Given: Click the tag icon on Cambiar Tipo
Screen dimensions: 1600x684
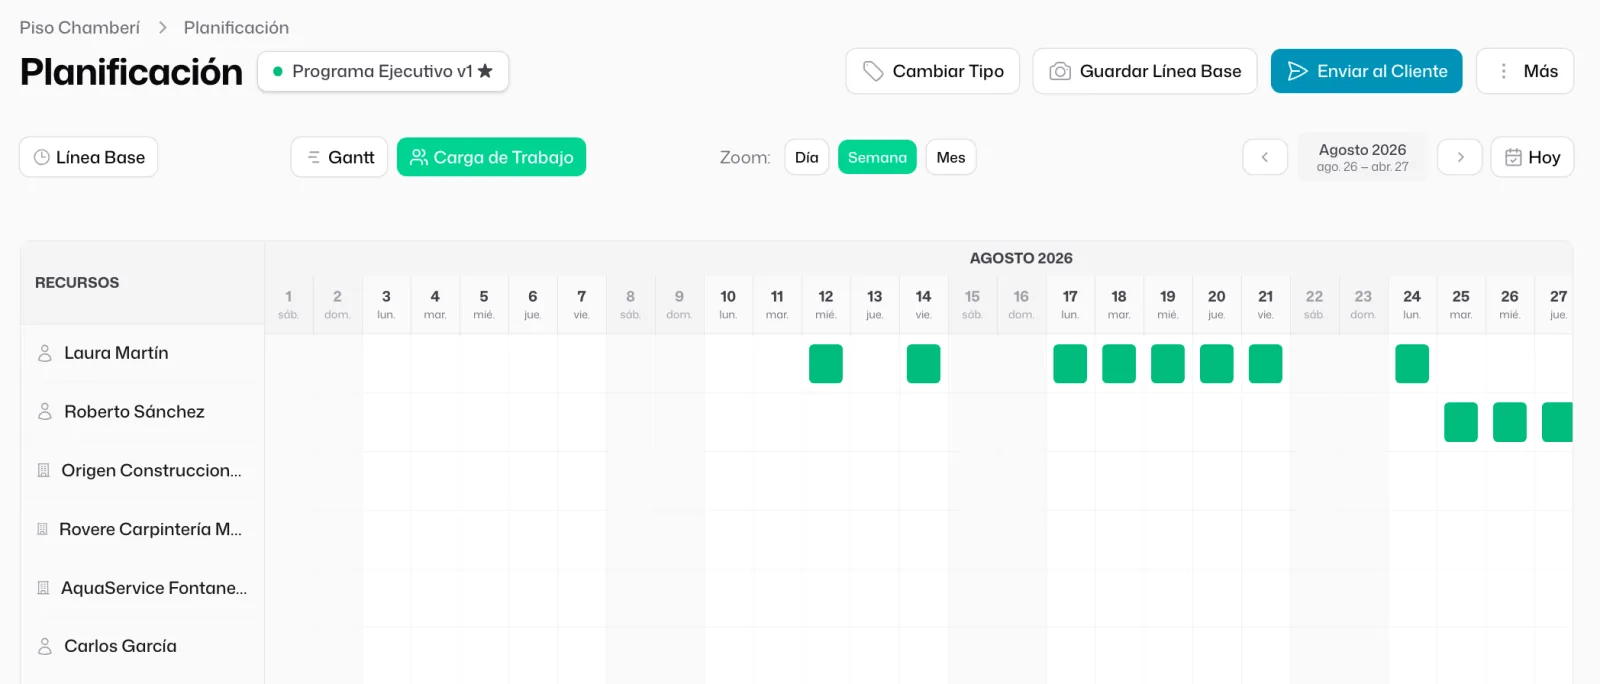Looking at the screenshot, I should [873, 71].
